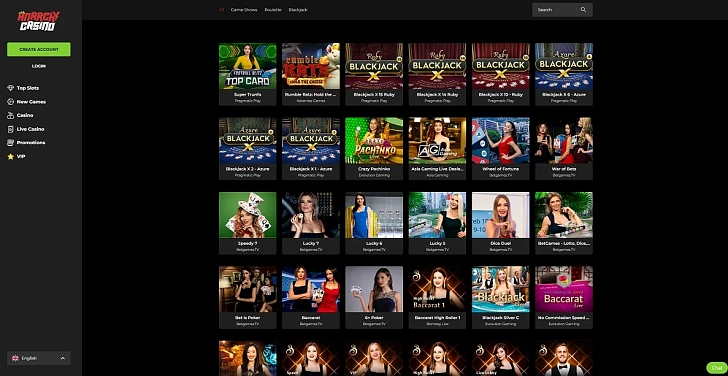Click the Casino icon in sidebar
This screenshot has width=728, height=376.
tap(11, 115)
